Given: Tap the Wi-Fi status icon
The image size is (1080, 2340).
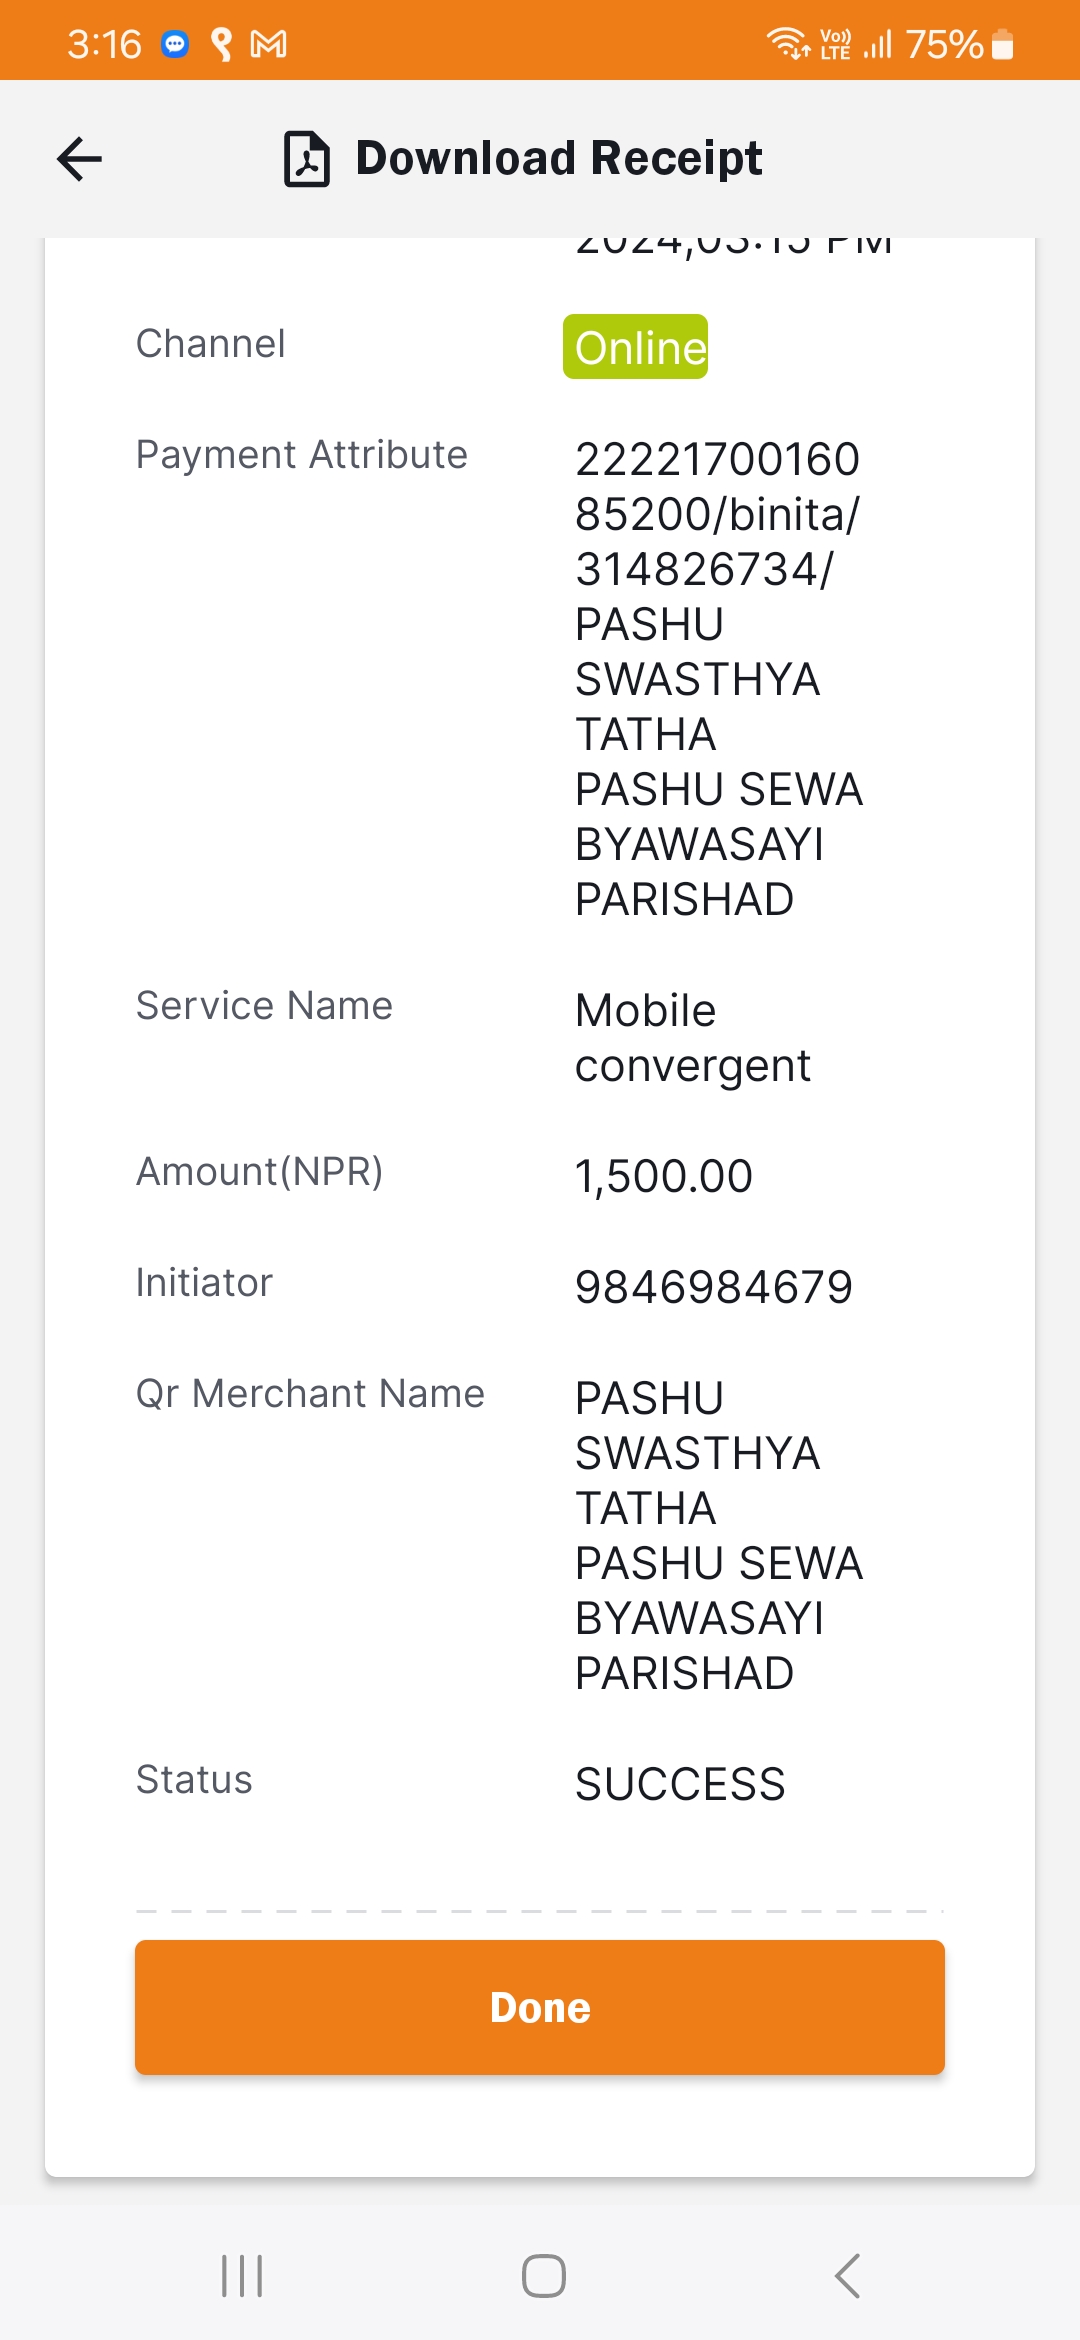Looking at the screenshot, I should [x=788, y=44].
